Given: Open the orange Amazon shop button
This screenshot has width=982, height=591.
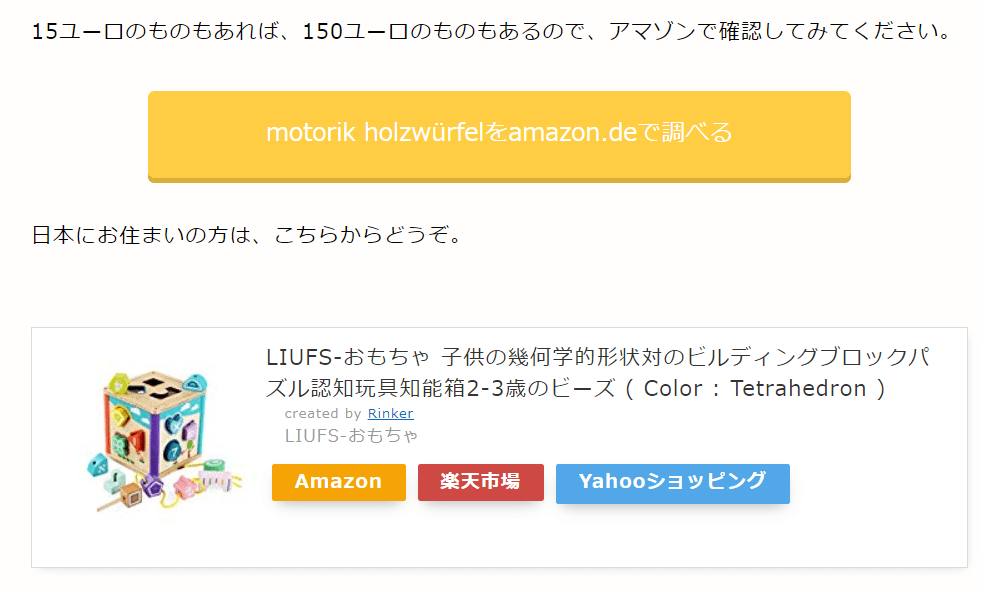Looking at the screenshot, I should (338, 482).
